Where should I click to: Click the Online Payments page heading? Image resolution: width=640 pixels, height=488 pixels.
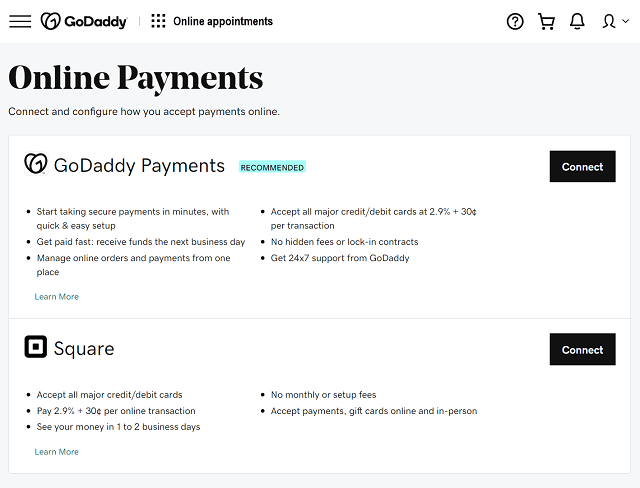pos(136,78)
